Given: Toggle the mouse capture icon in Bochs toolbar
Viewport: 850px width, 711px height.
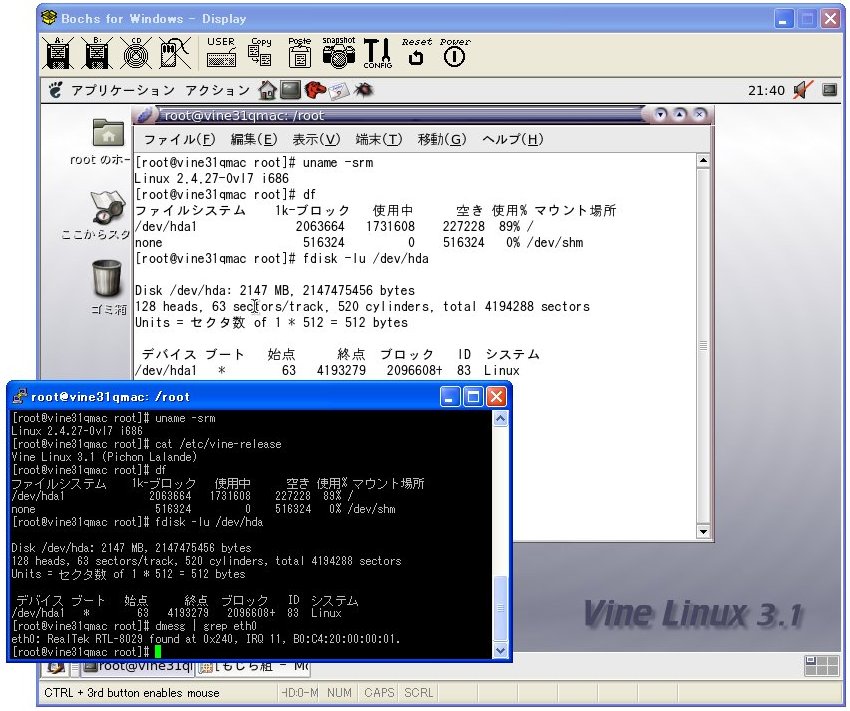Looking at the screenshot, I should pos(175,53).
